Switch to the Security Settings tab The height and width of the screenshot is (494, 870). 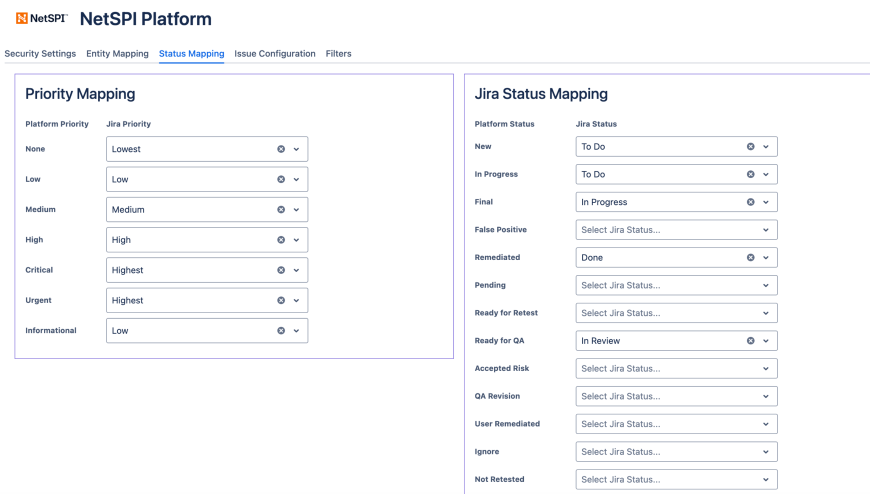40,54
